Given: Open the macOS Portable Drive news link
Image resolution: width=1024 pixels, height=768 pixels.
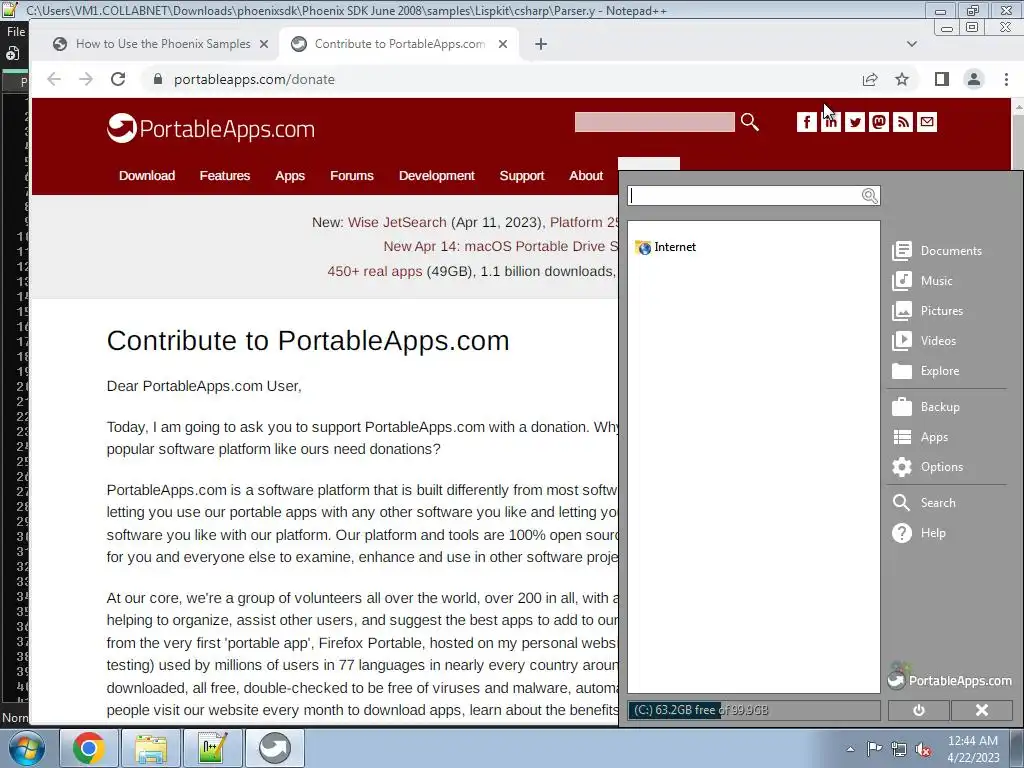Looking at the screenshot, I should (x=500, y=246).
